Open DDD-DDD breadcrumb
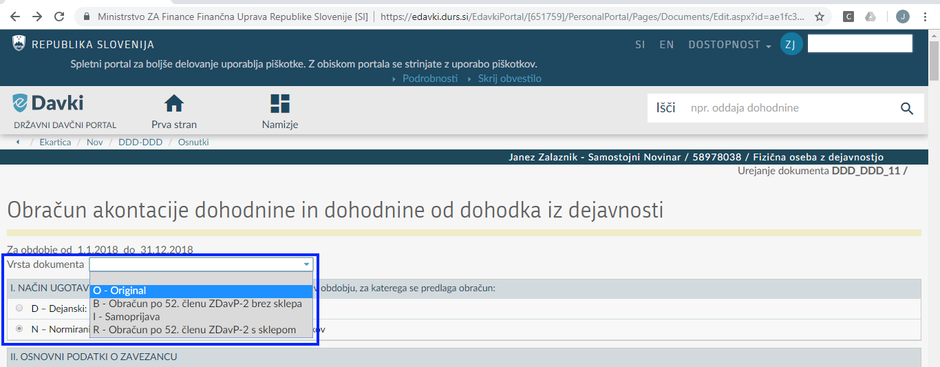940x367 pixels. point(140,142)
